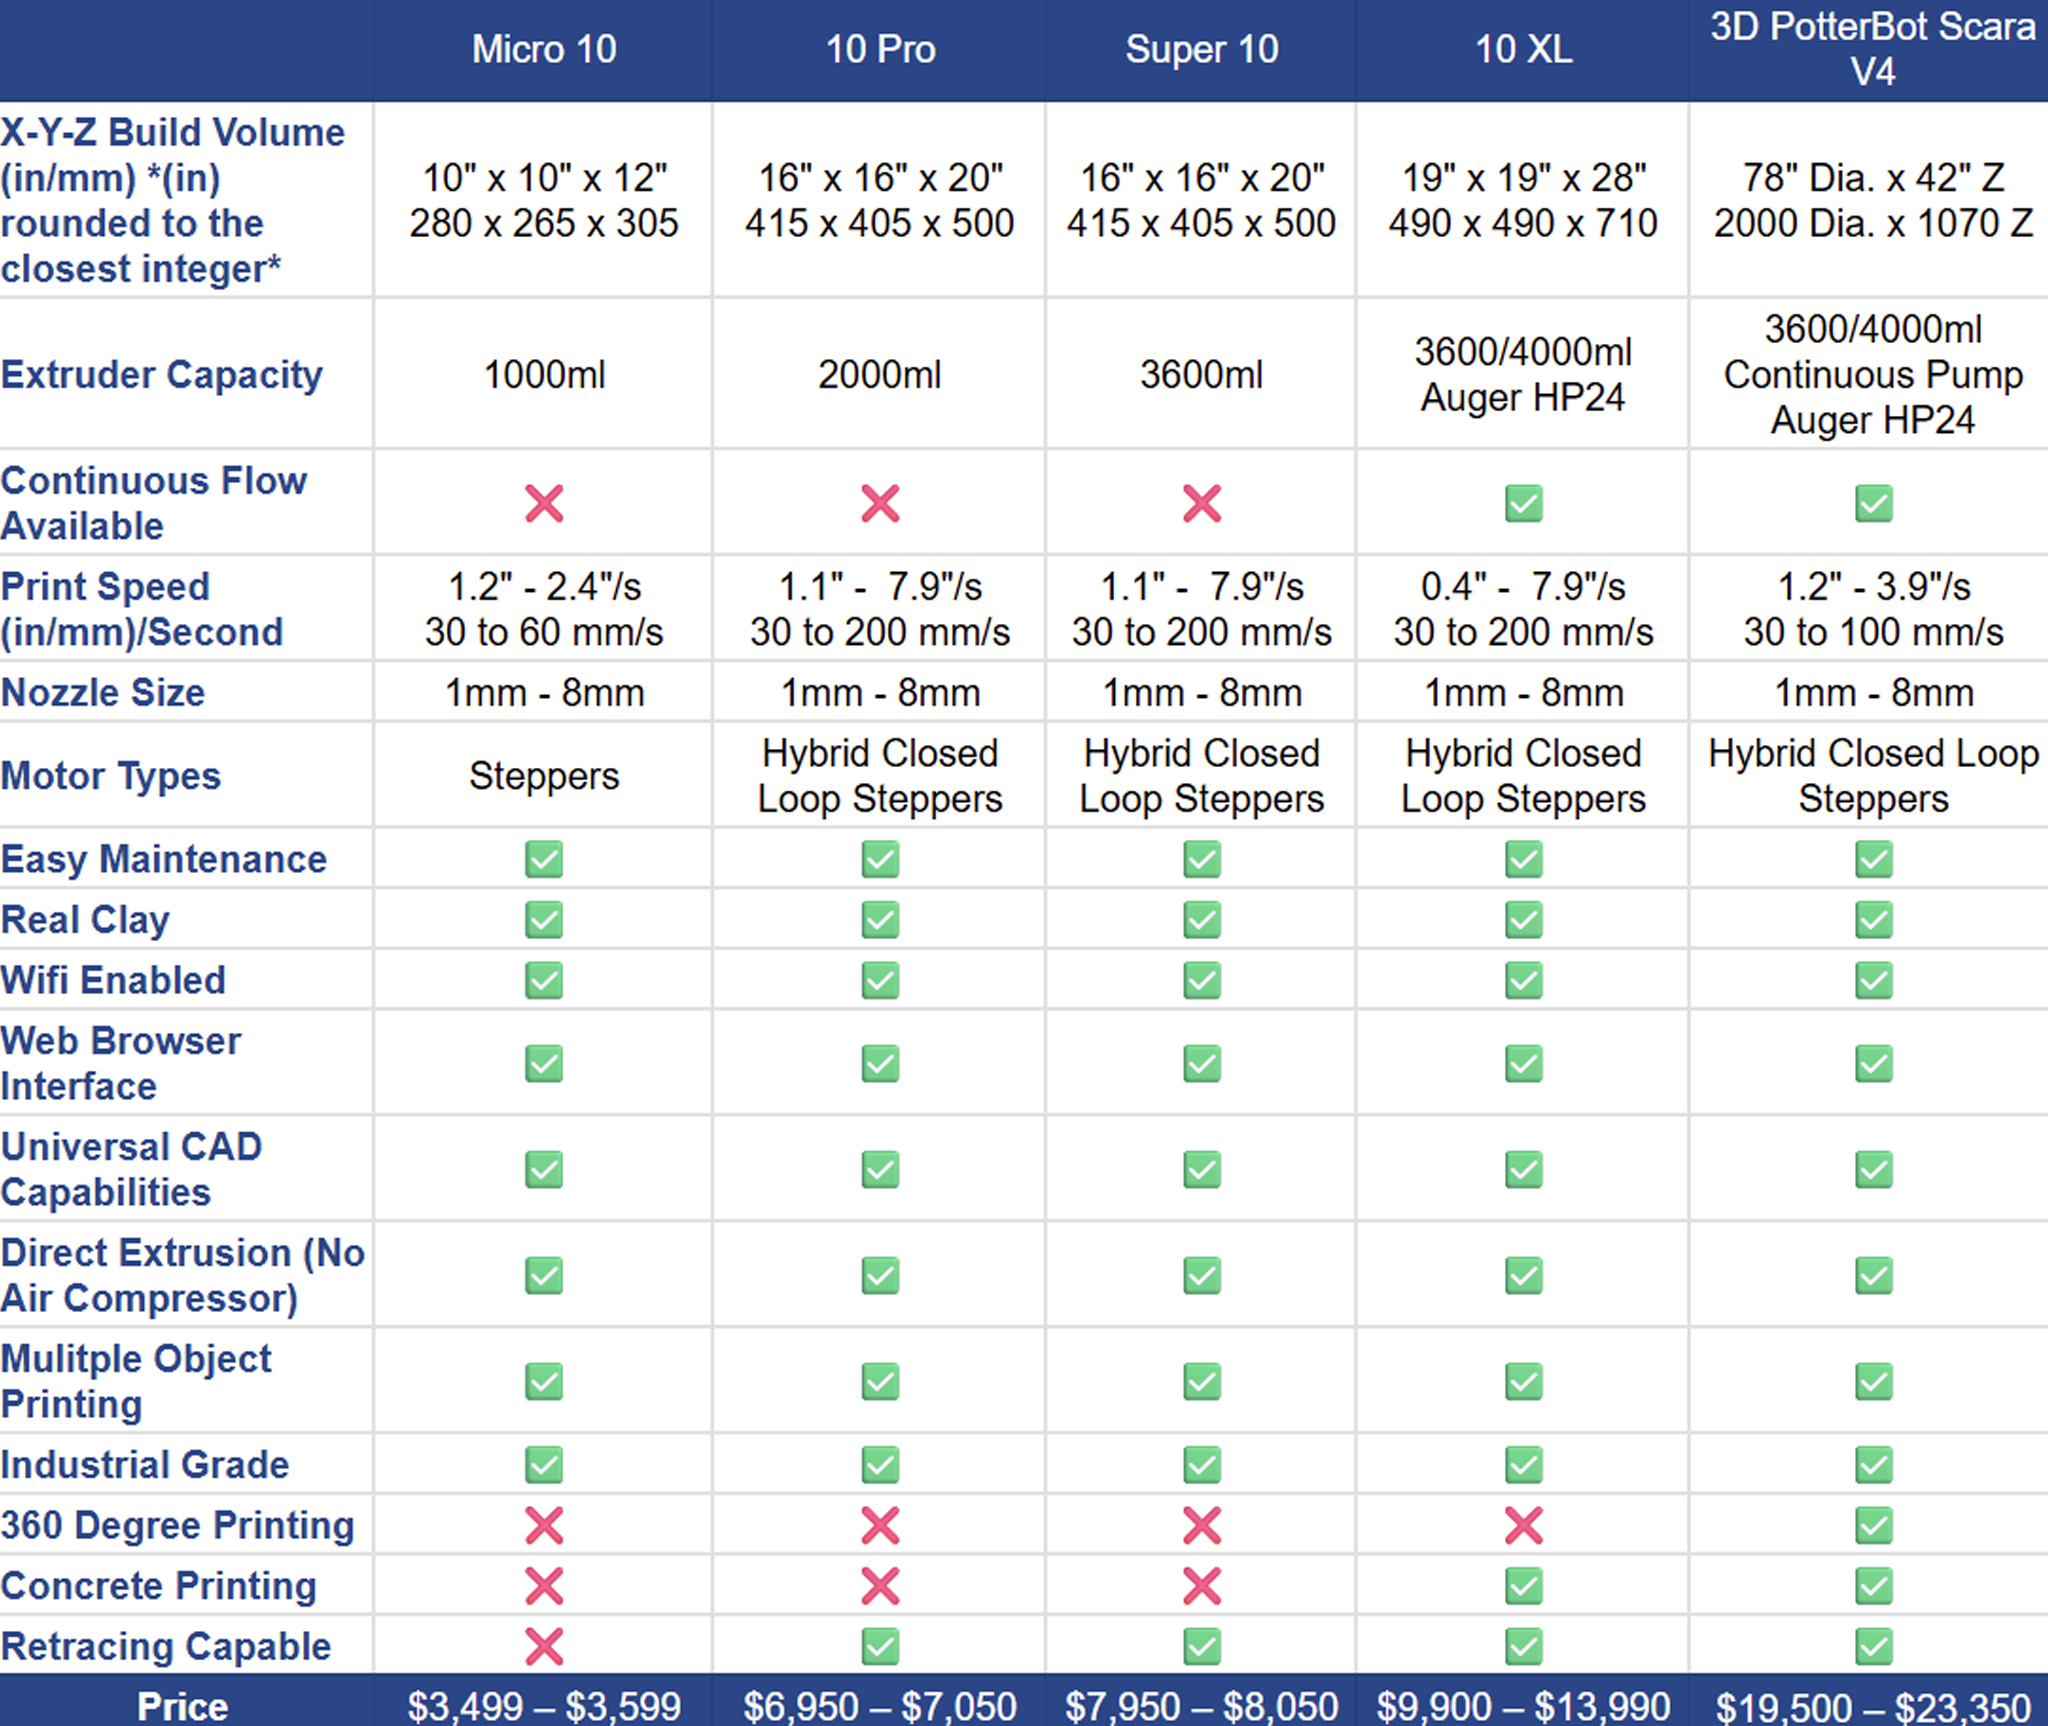Click the Scara V4 price $19,500 – $23,350
This screenshot has width=2048, height=1726.
tap(1874, 1706)
